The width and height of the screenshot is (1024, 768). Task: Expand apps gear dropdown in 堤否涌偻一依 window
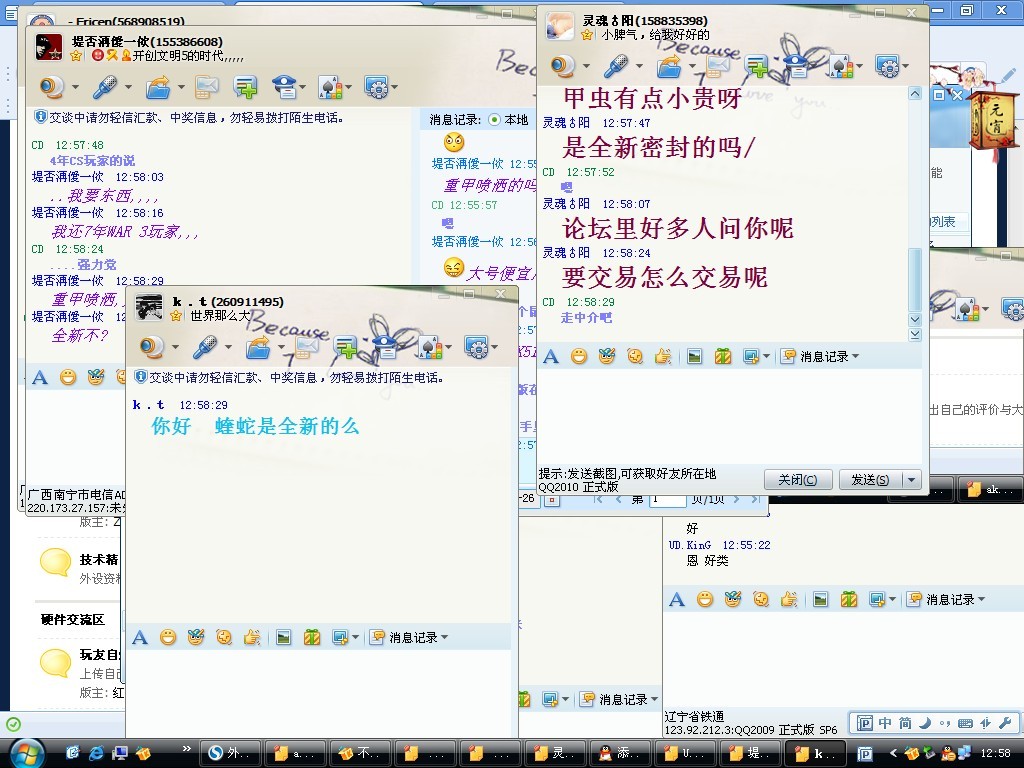[x=394, y=87]
